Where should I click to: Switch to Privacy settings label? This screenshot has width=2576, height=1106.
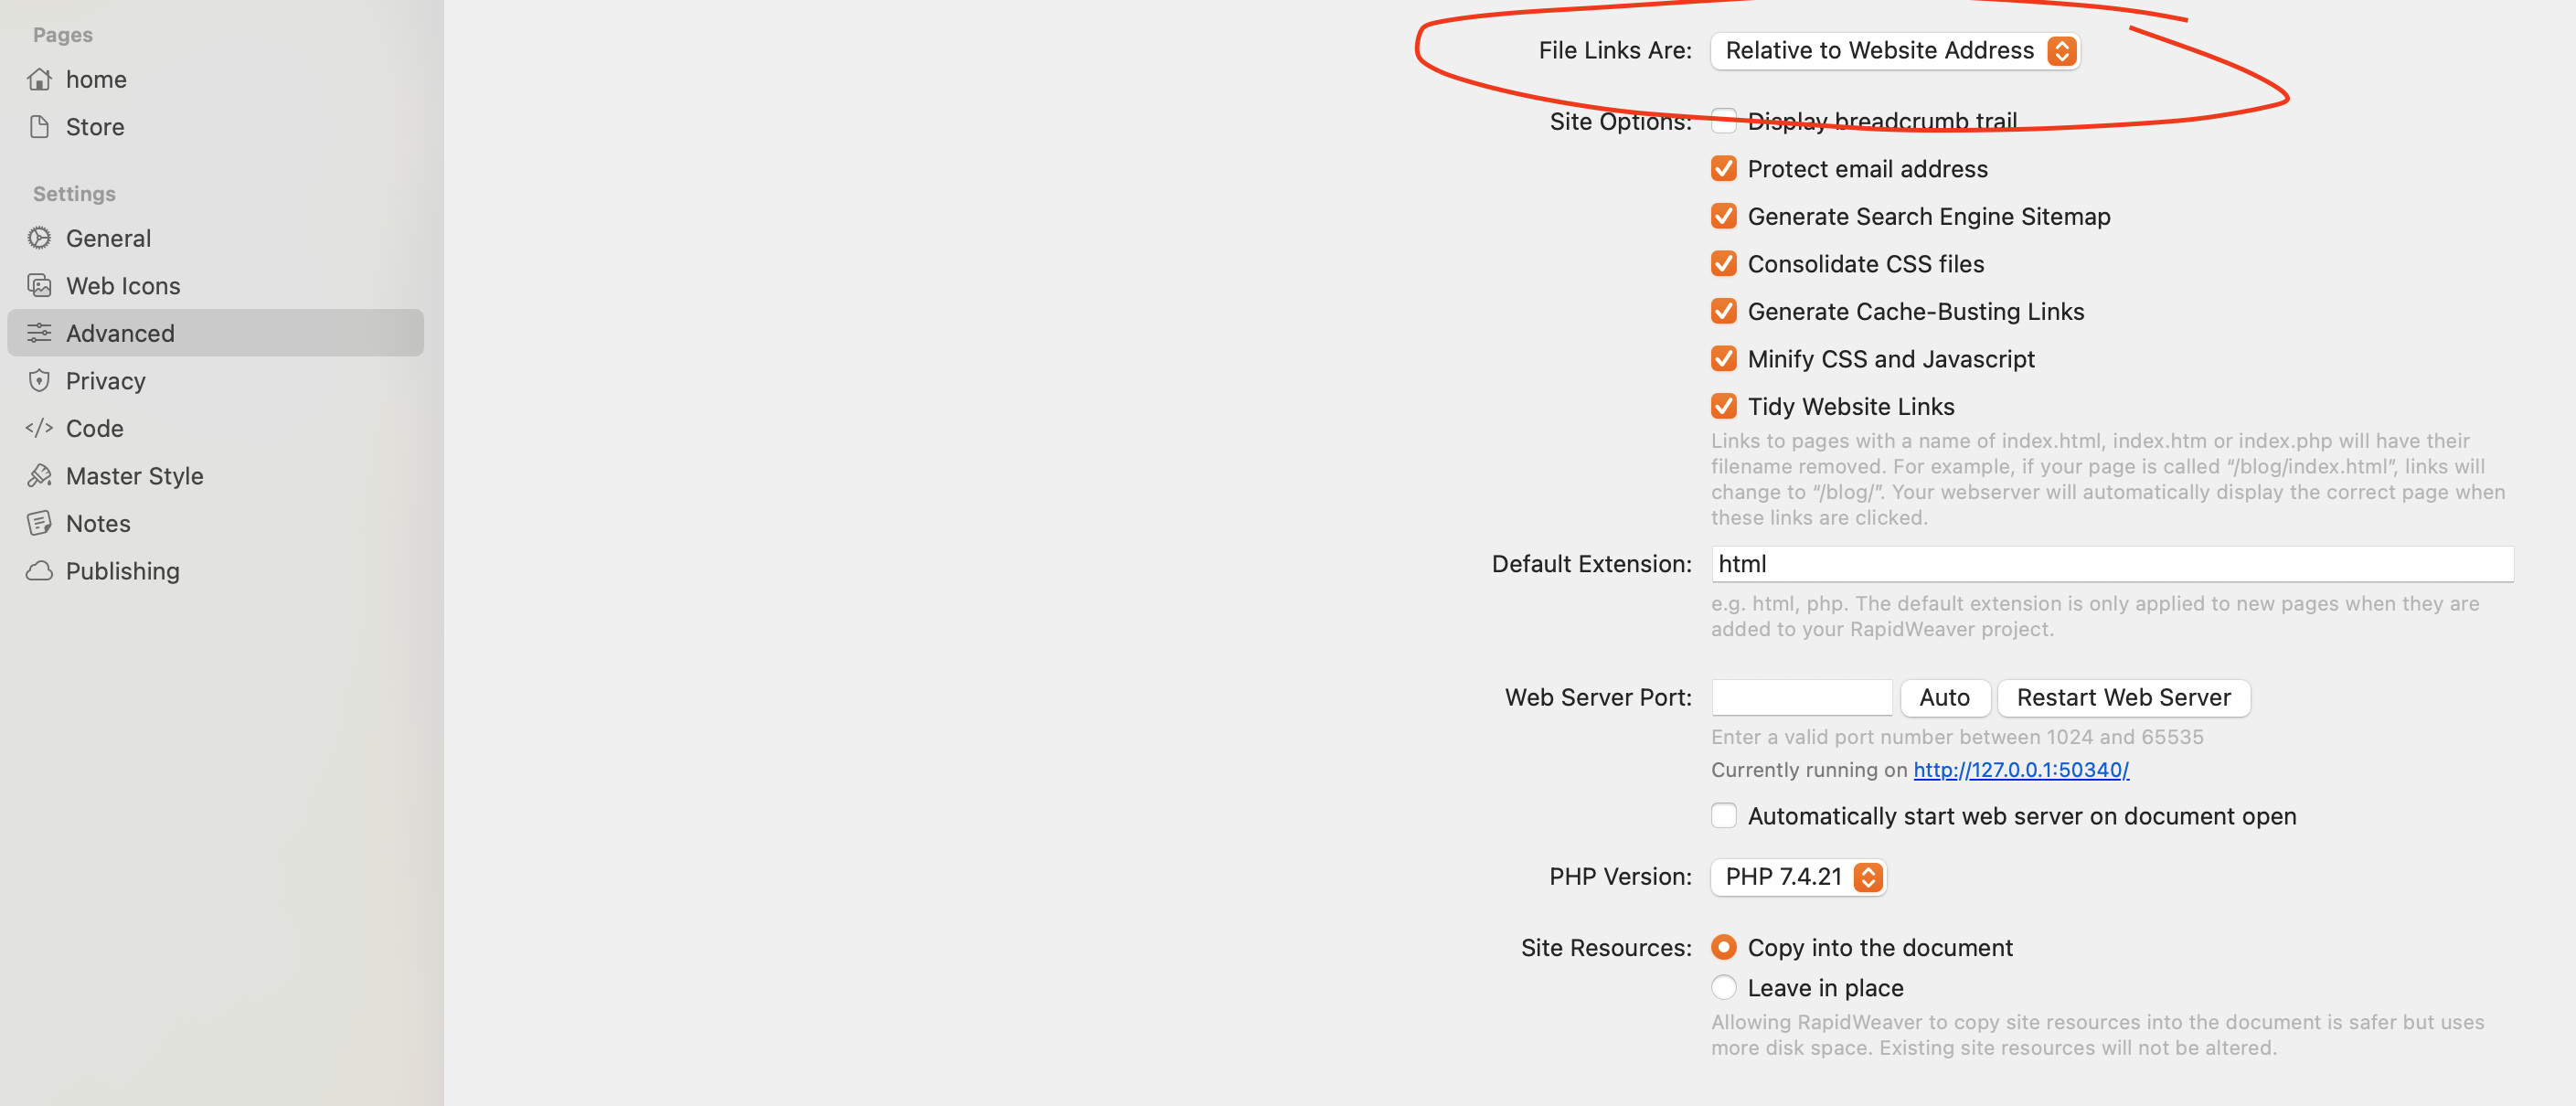(x=106, y=381)
